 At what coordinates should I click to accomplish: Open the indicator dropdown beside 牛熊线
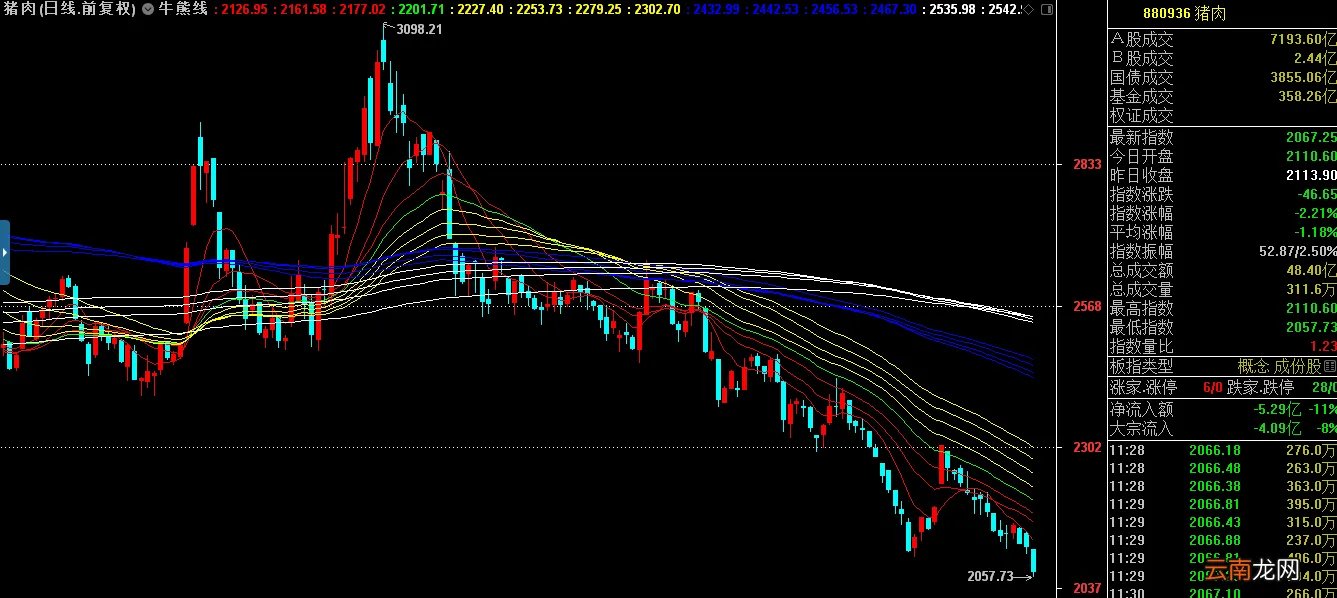tap(148, 9)
